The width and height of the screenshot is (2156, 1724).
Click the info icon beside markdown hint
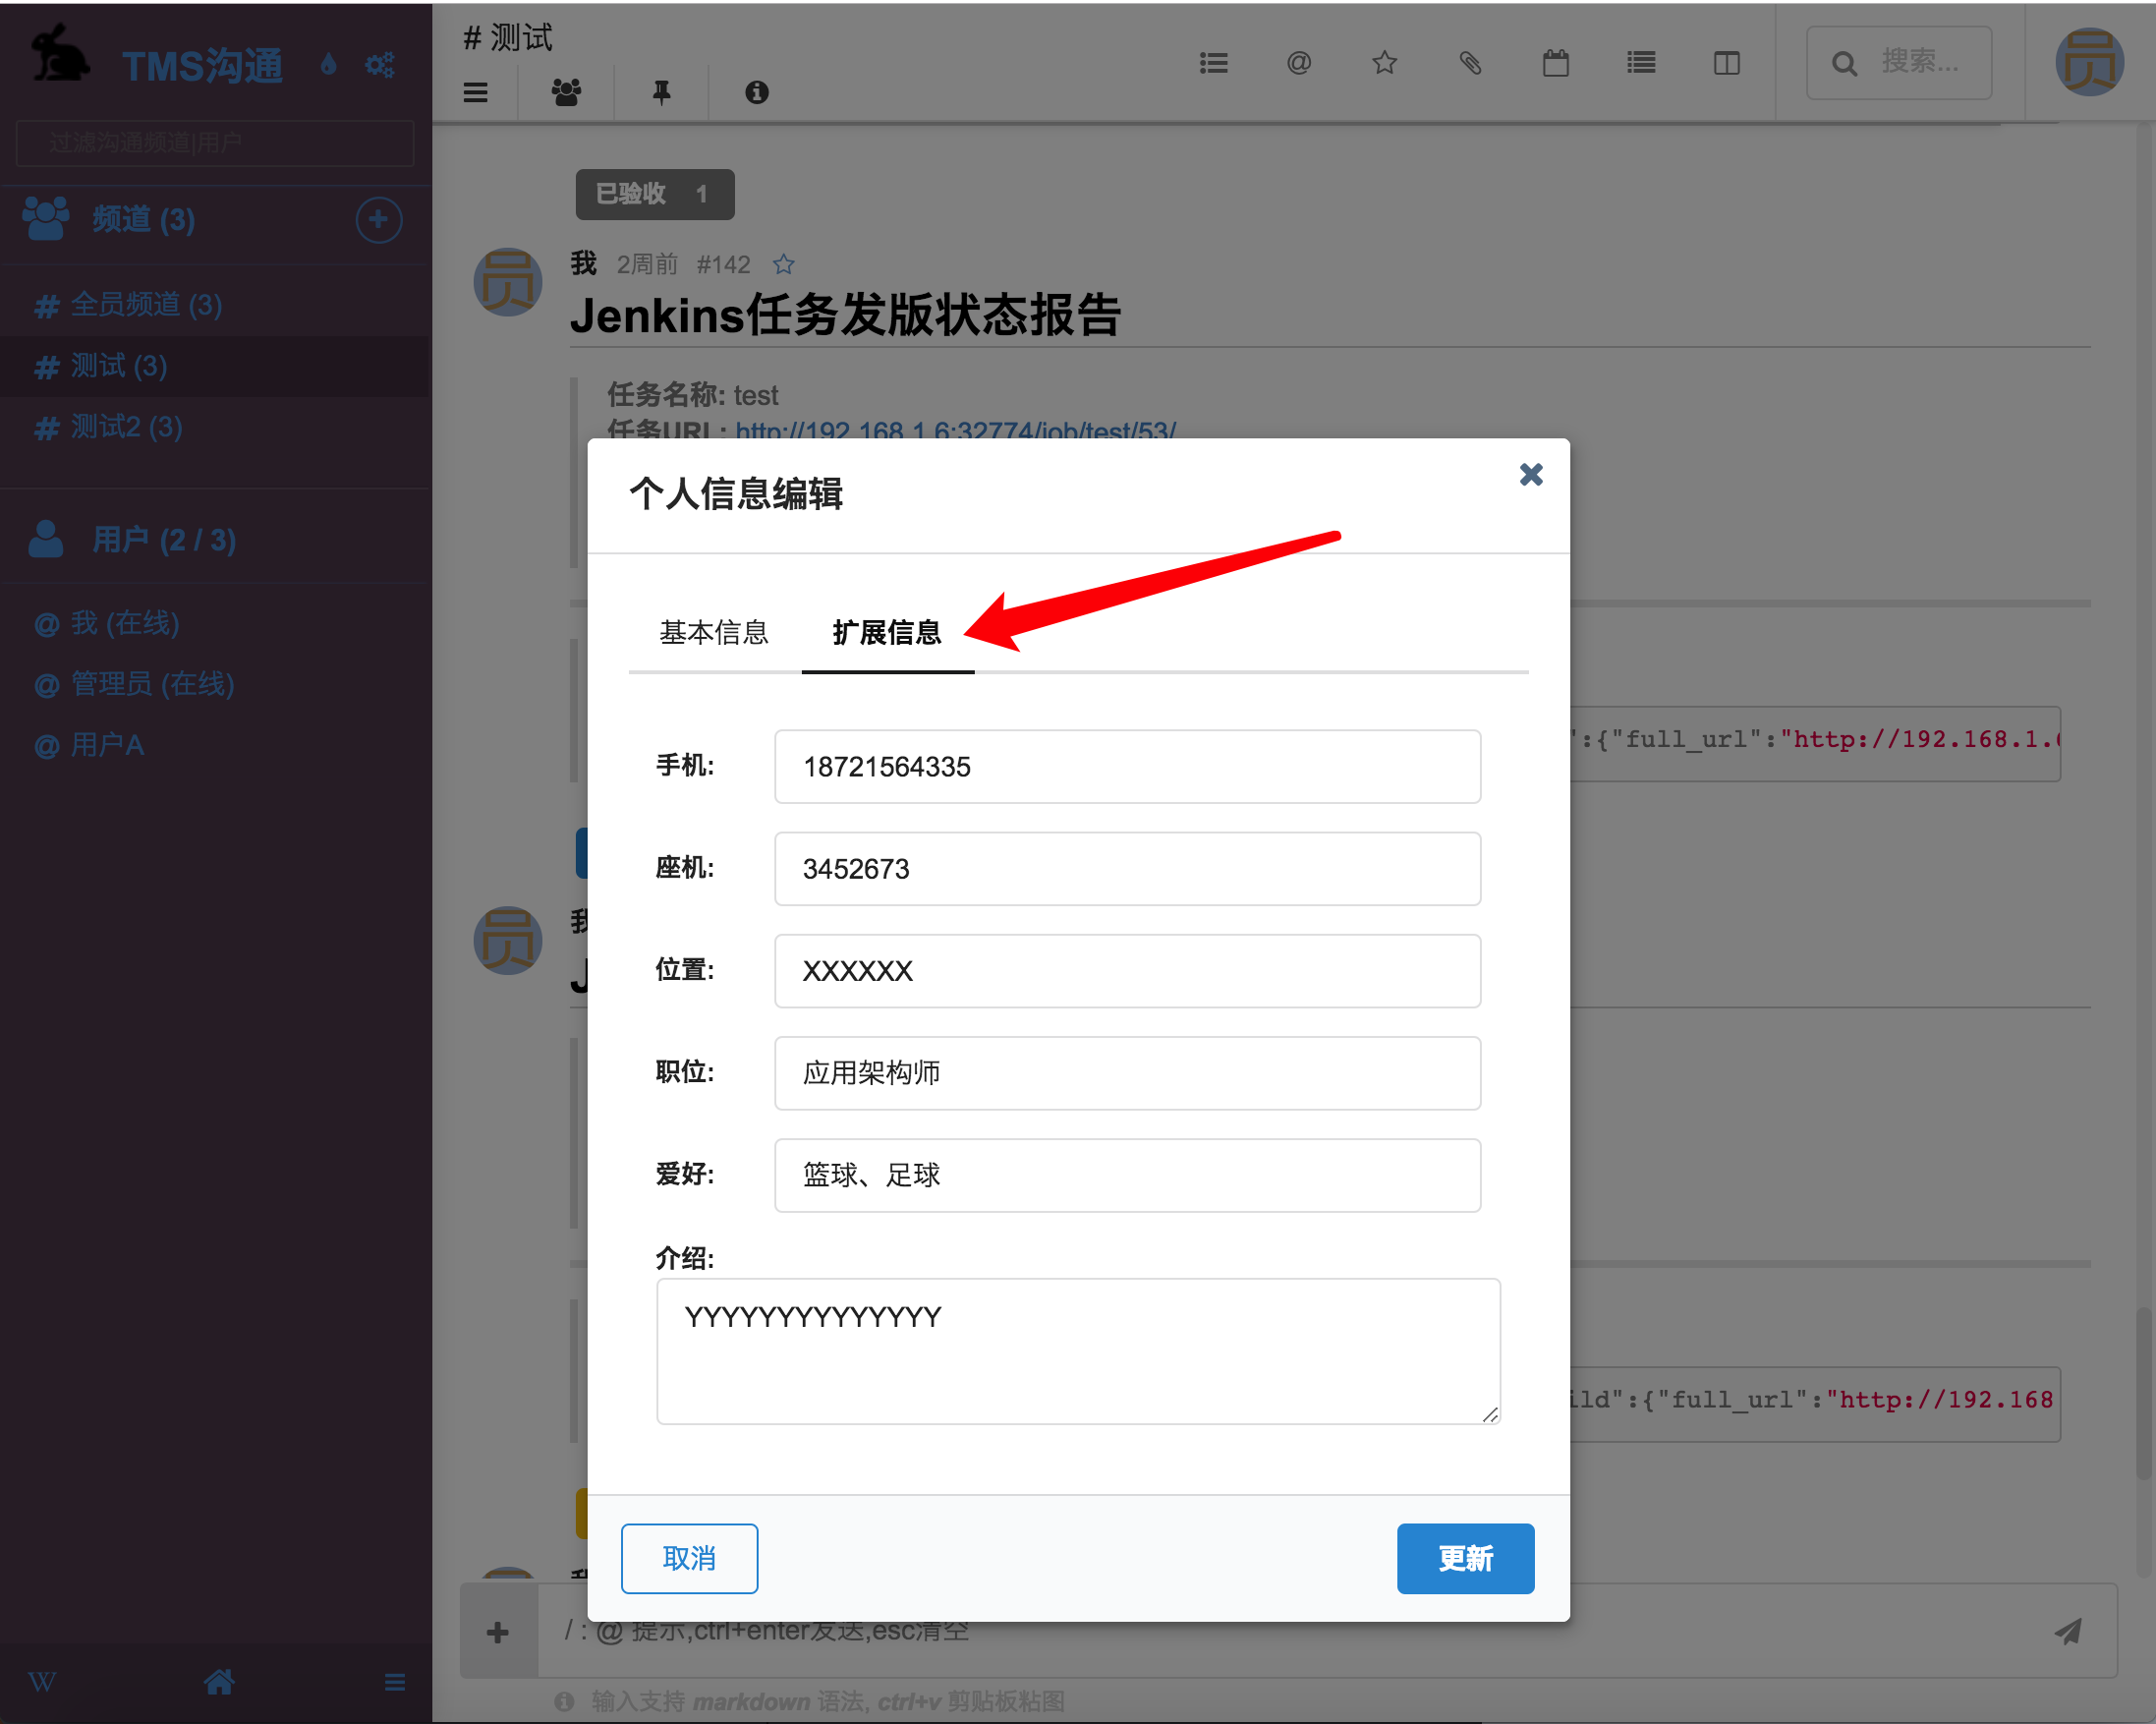[x=565, y=1701]
